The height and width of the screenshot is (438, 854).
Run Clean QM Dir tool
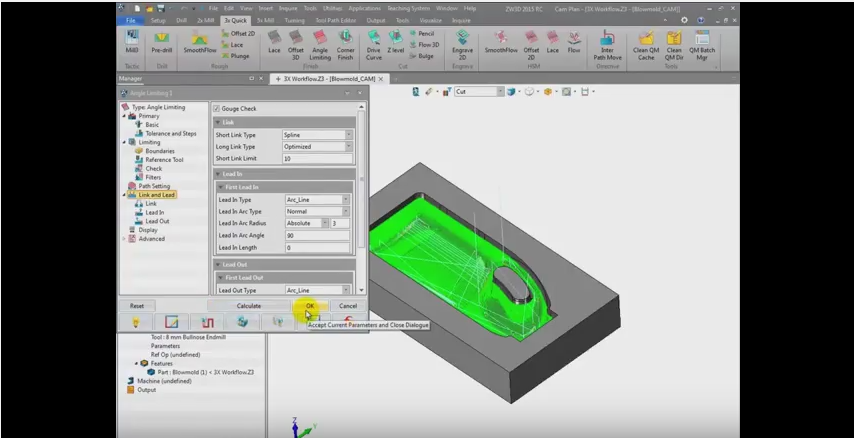tap(674, 45)
